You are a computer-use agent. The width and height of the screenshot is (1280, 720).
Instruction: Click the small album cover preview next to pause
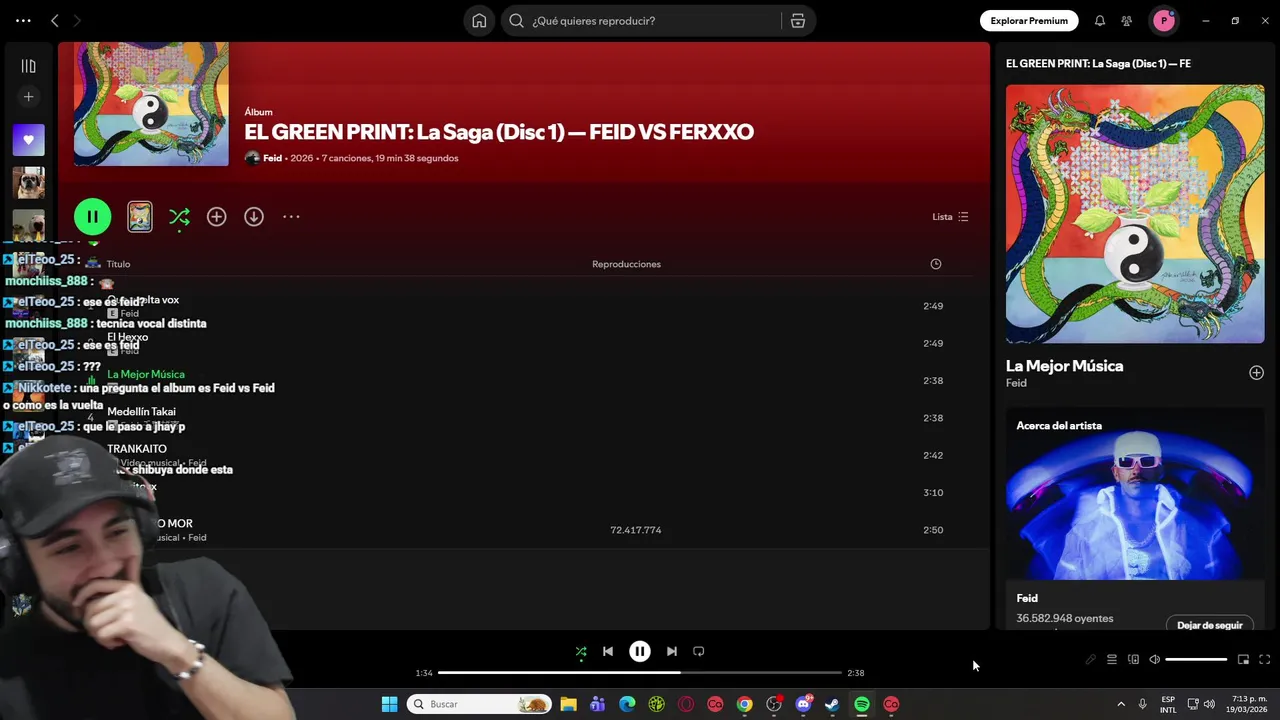pyautogui.click(x=140, y=217)
